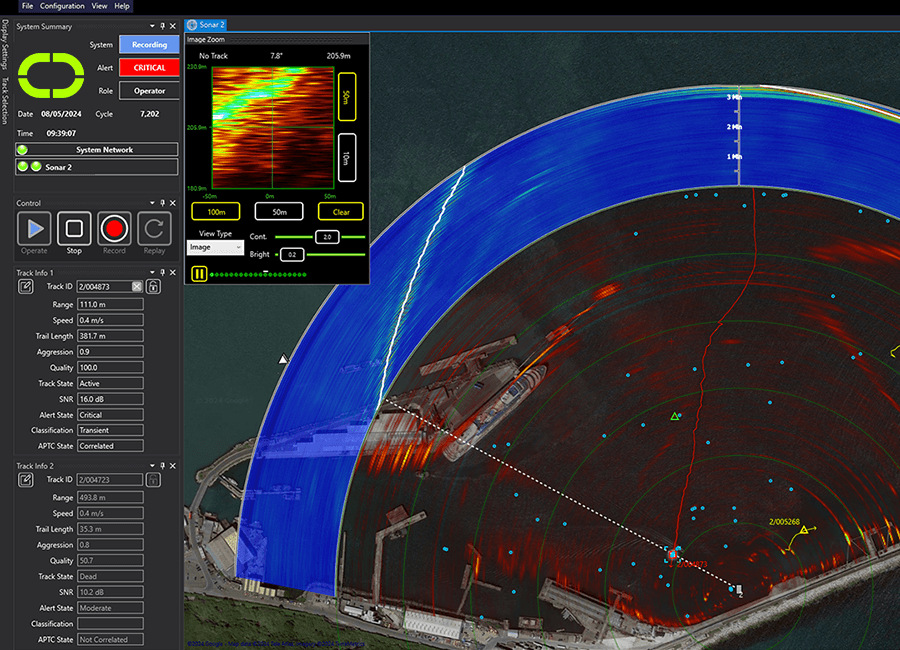
Task: Open Track Info 1 panel options arrow
Action: (151, 273)
